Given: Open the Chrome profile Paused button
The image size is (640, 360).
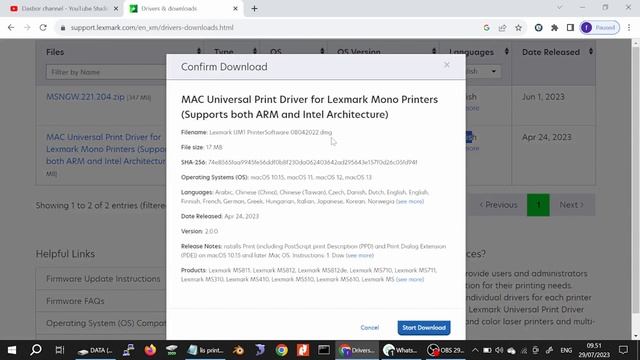Looking at the screenshot, I should coord(600,28).
